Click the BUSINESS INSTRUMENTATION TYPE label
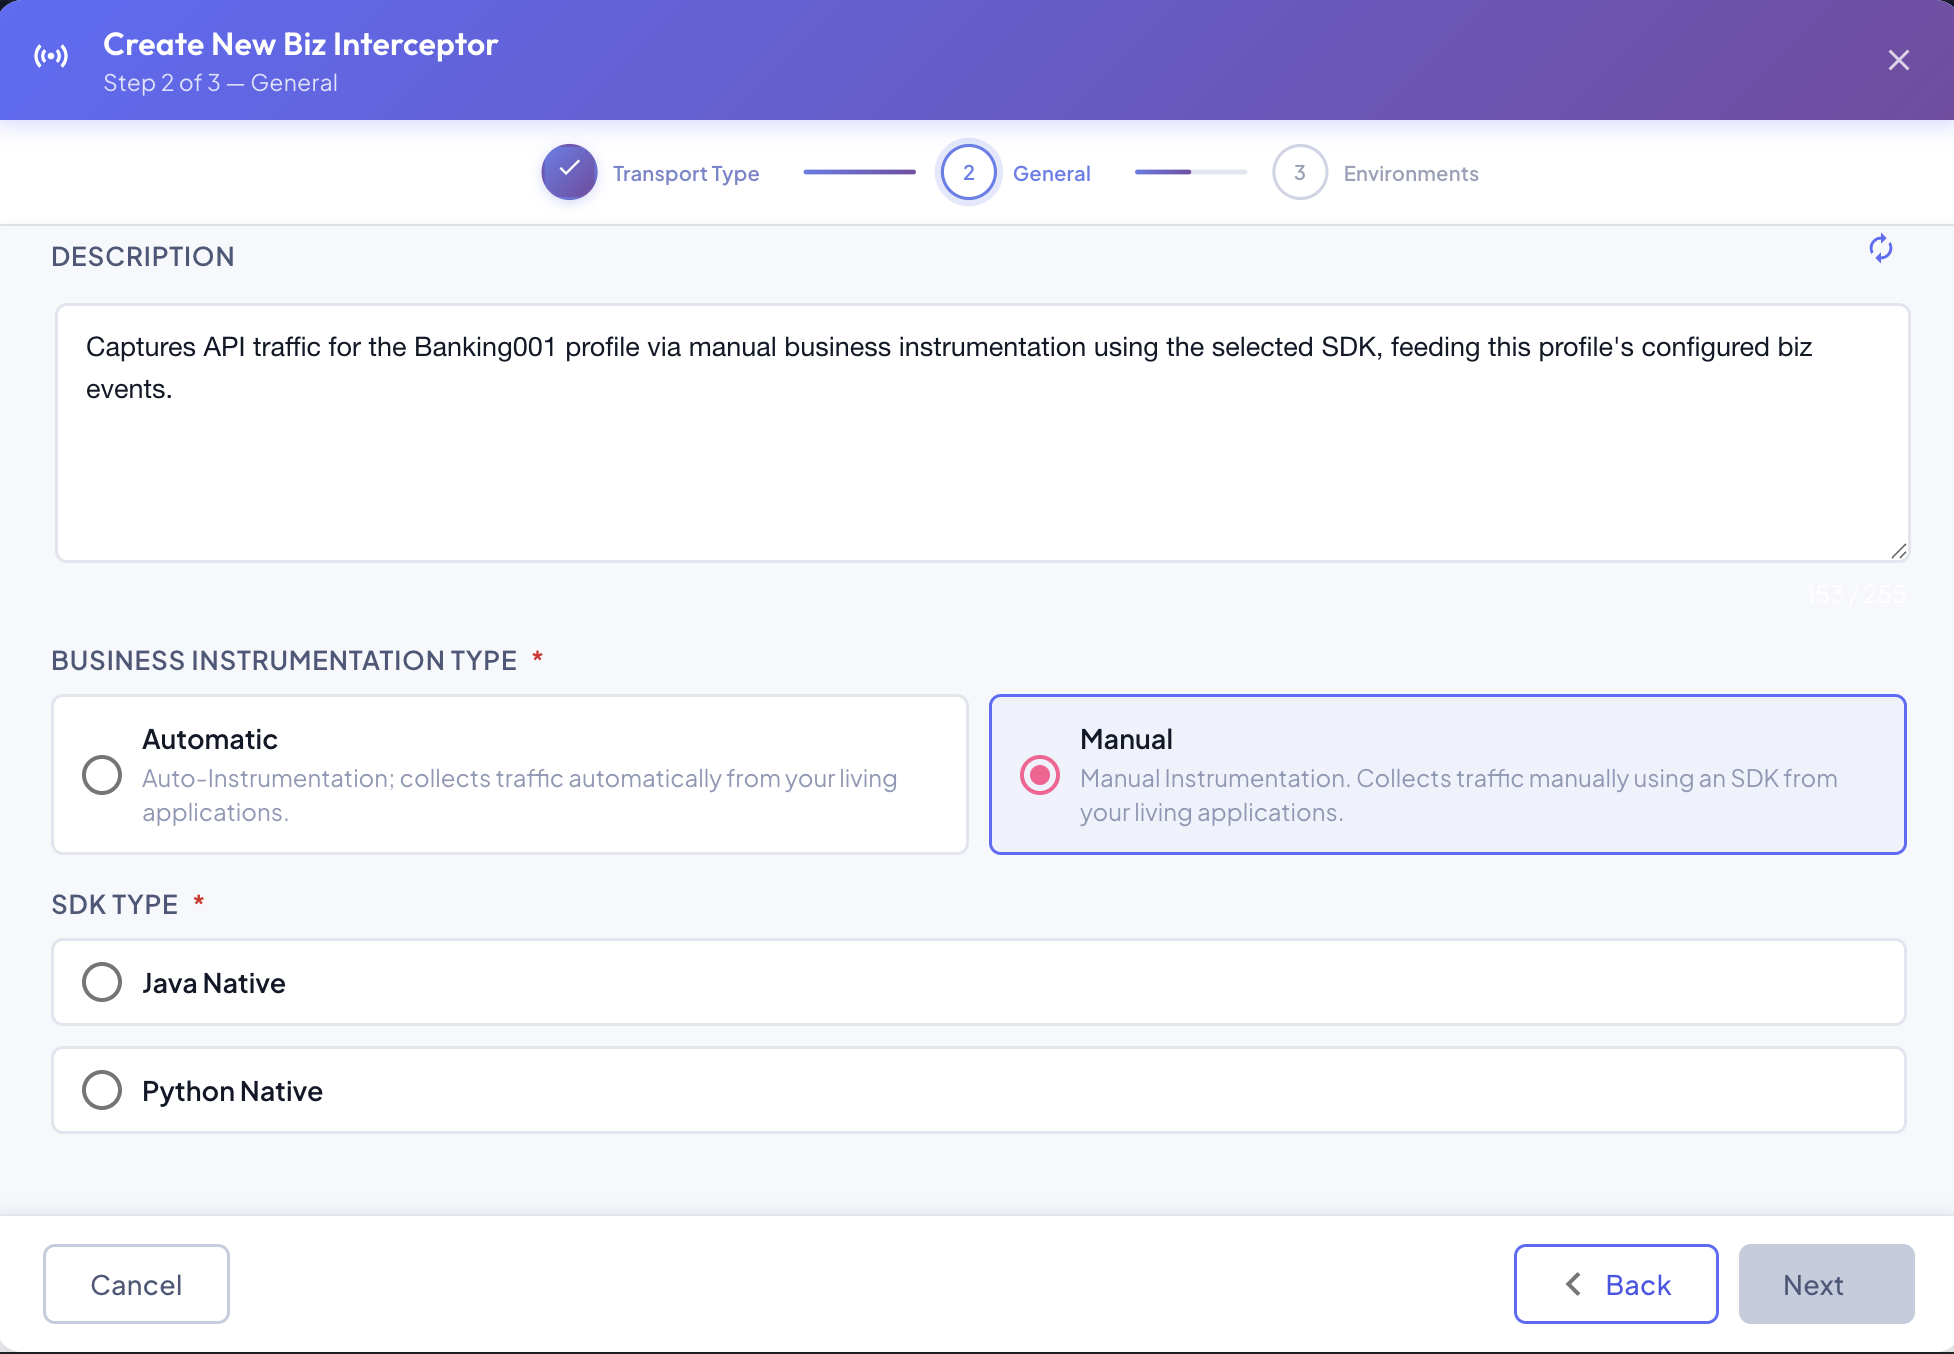This screenshot has height=1354, width=1954. coord(284,660)
